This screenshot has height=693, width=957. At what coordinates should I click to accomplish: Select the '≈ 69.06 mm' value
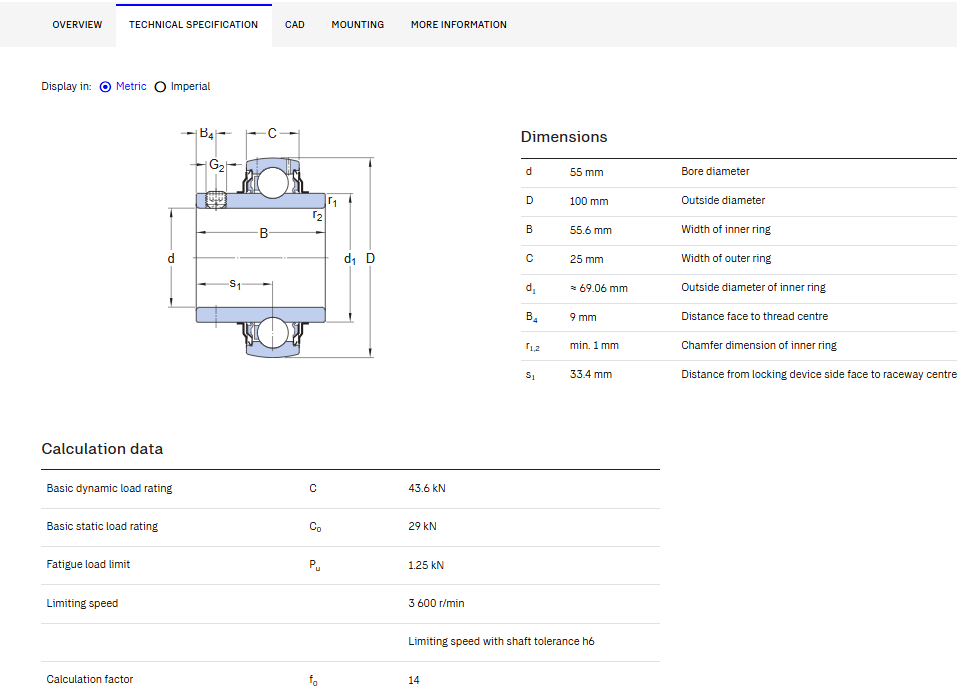(598, 288)
